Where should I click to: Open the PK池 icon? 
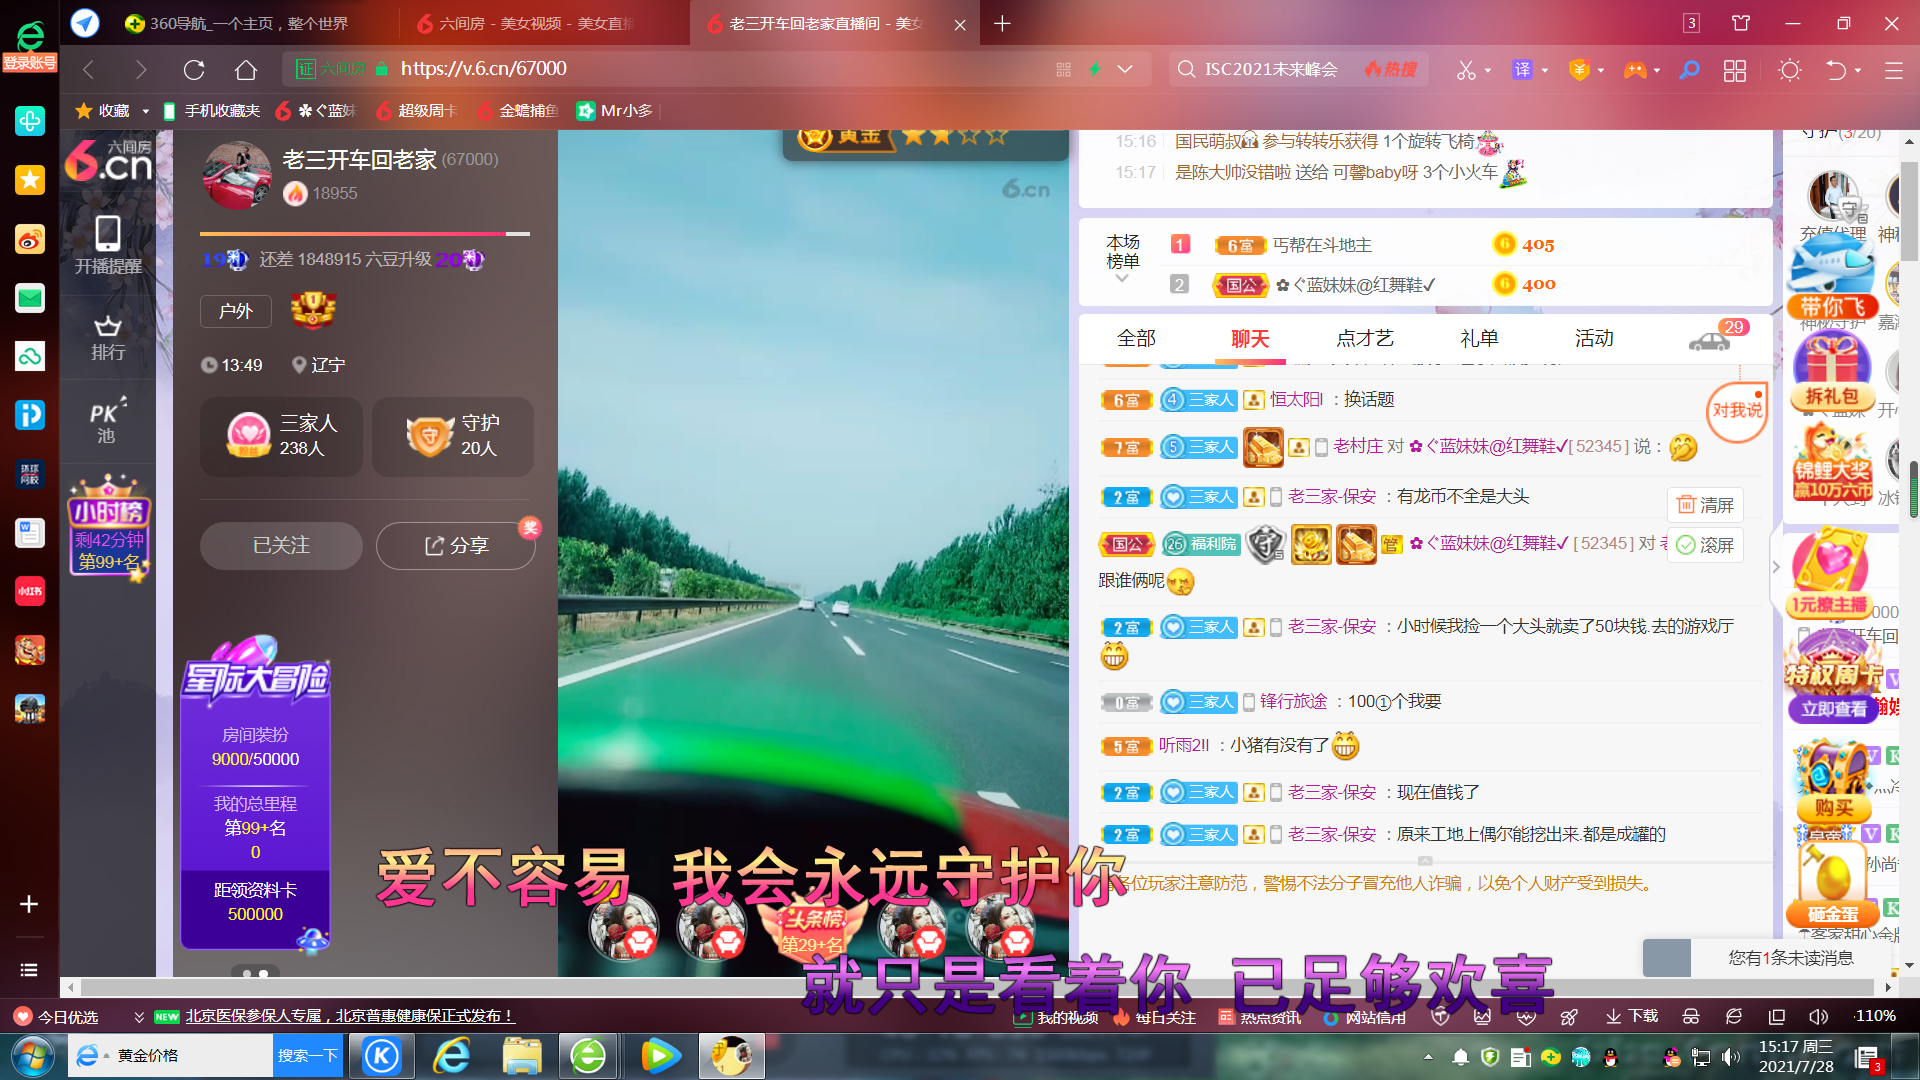107,421
